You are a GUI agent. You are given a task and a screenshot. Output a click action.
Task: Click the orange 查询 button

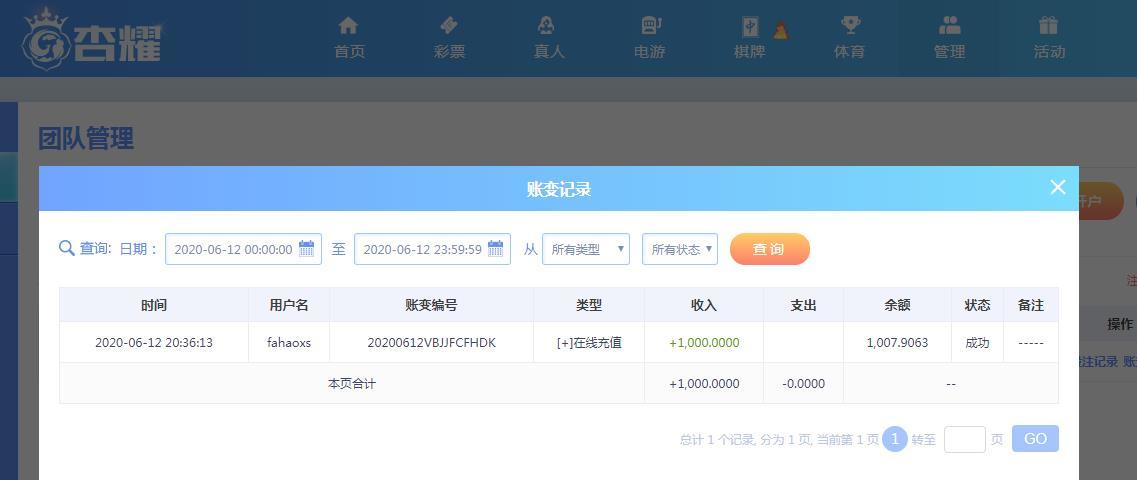[769, 249]
